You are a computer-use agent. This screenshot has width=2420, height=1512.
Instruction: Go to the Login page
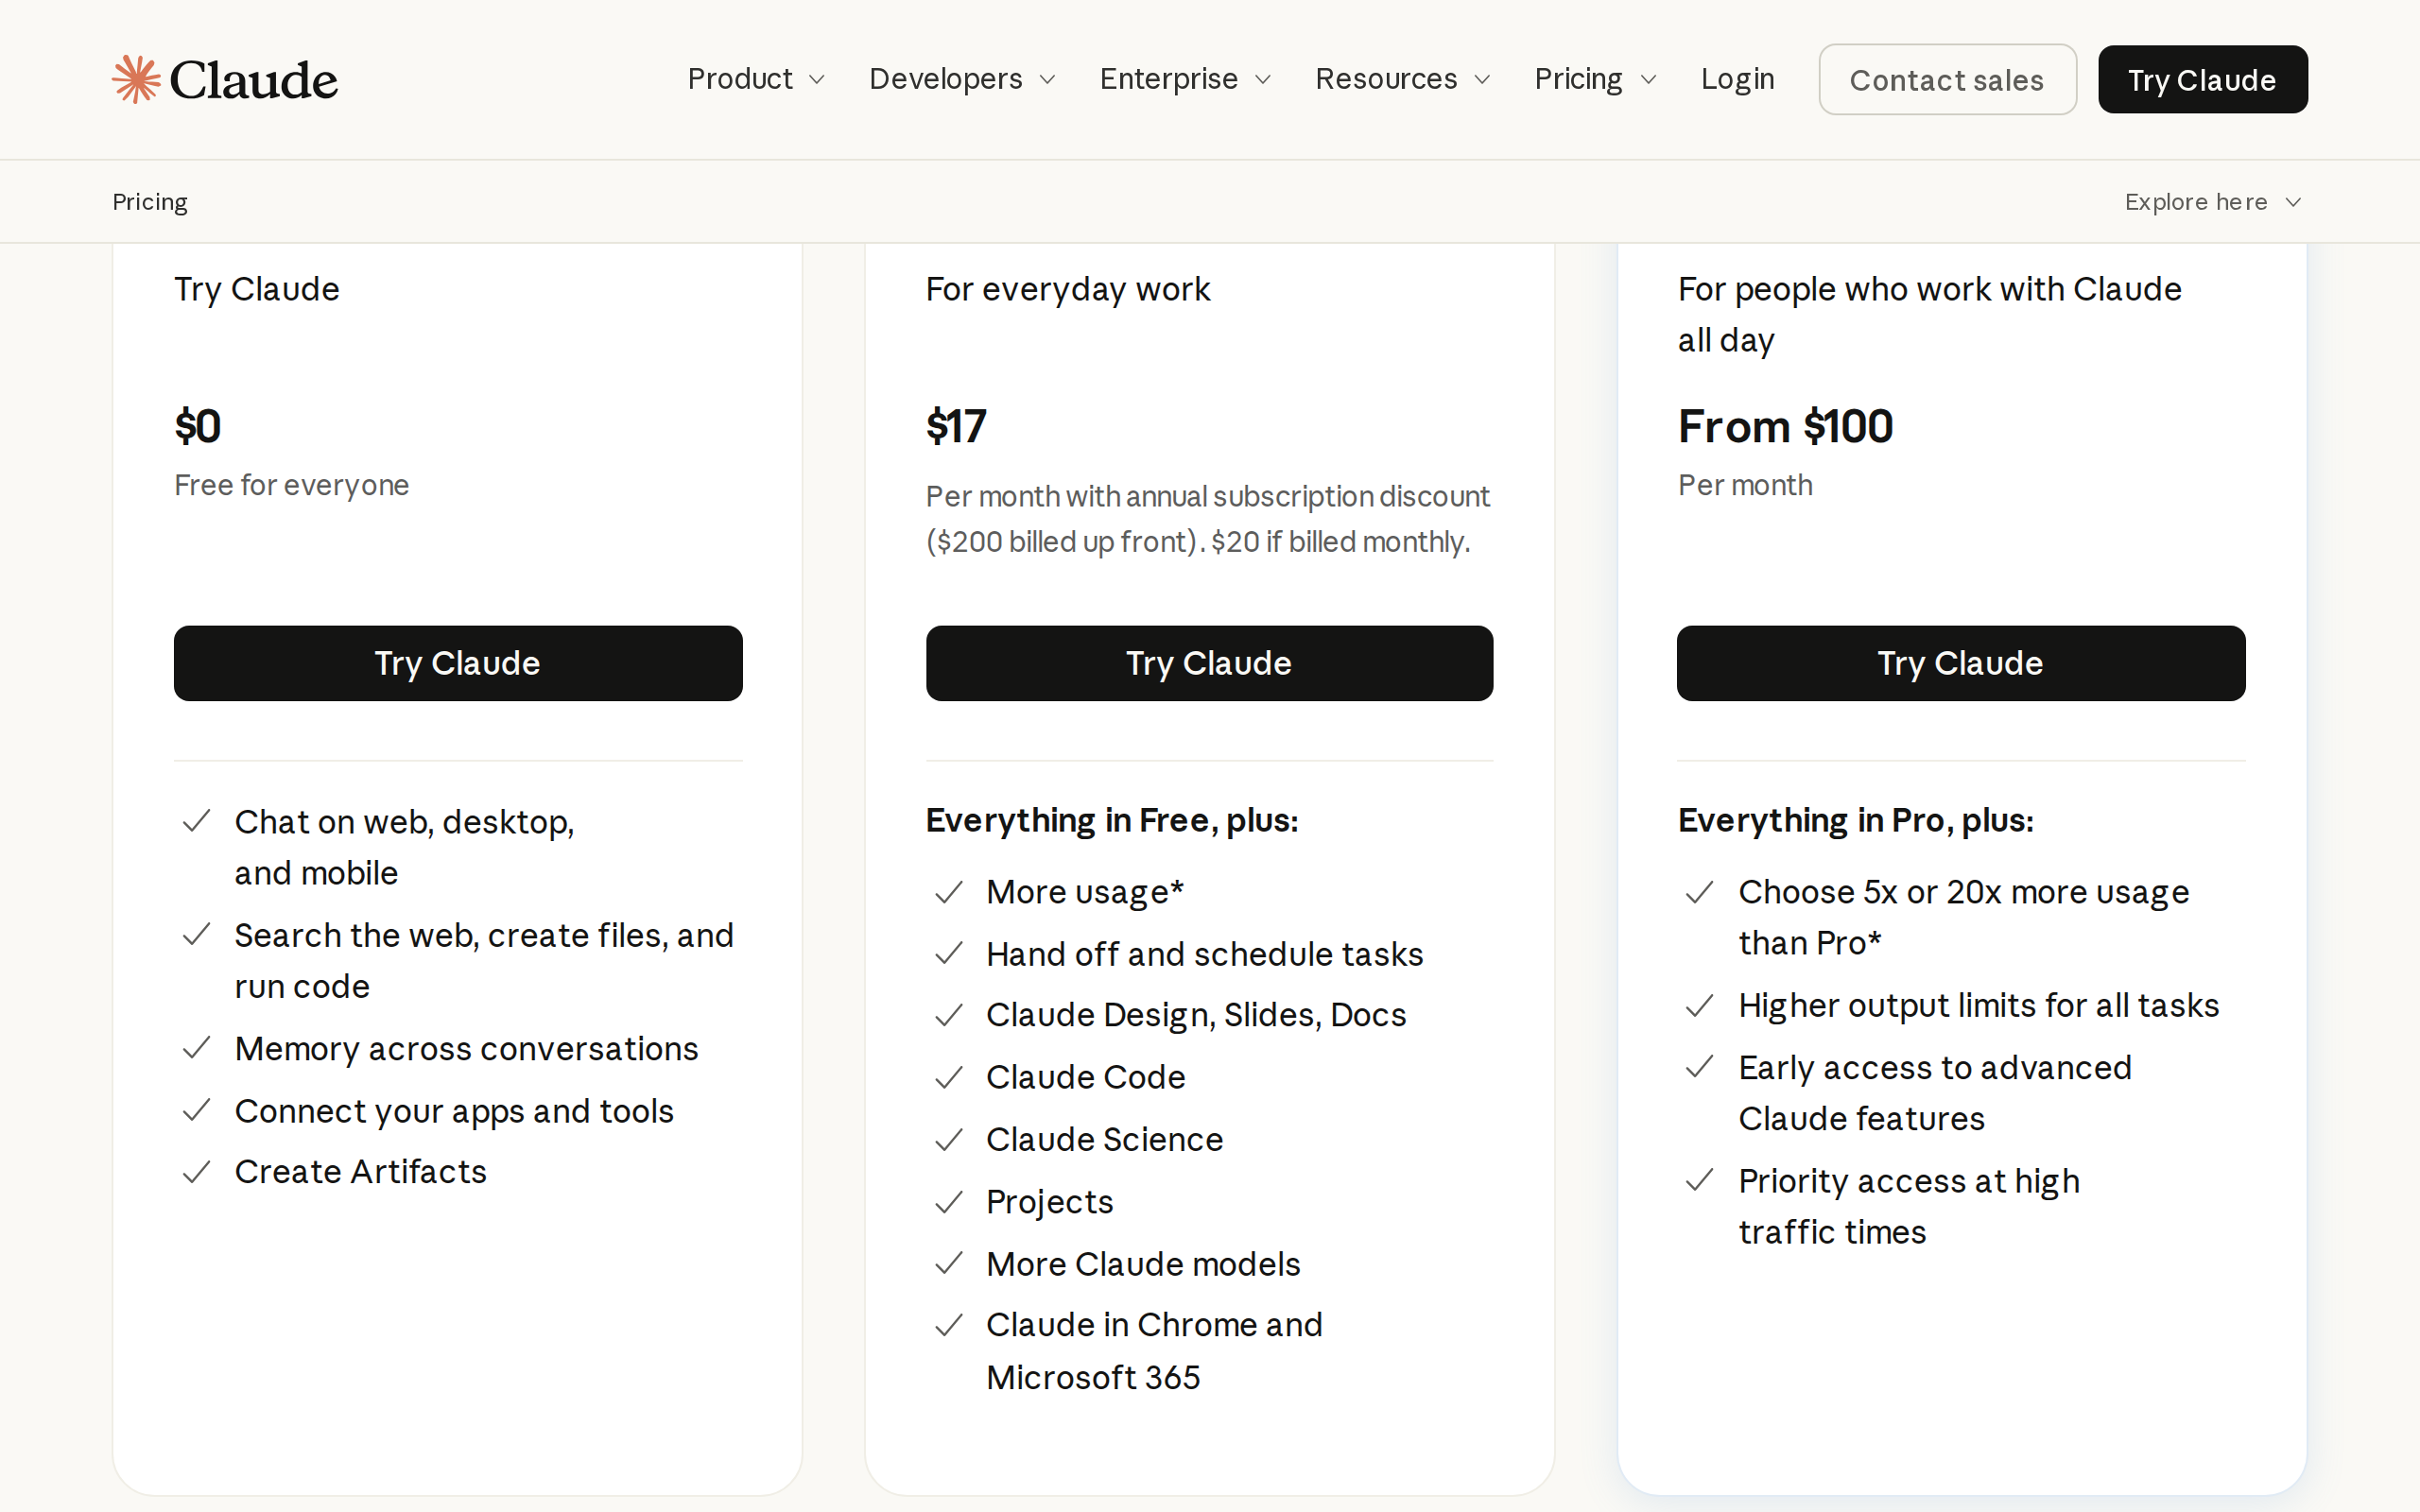(1737, 79)
